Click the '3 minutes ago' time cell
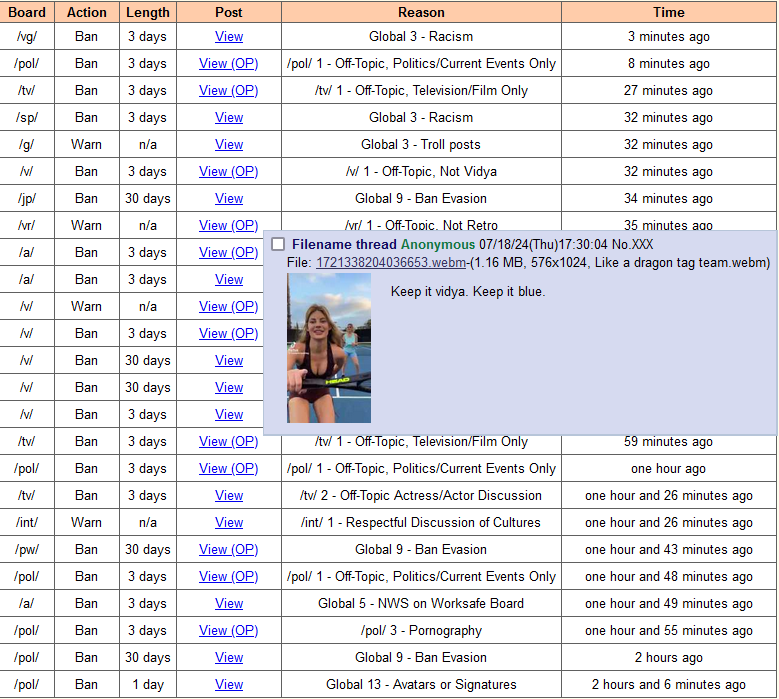The width and height of the screenshot is (779, 699). pos(669,36)
